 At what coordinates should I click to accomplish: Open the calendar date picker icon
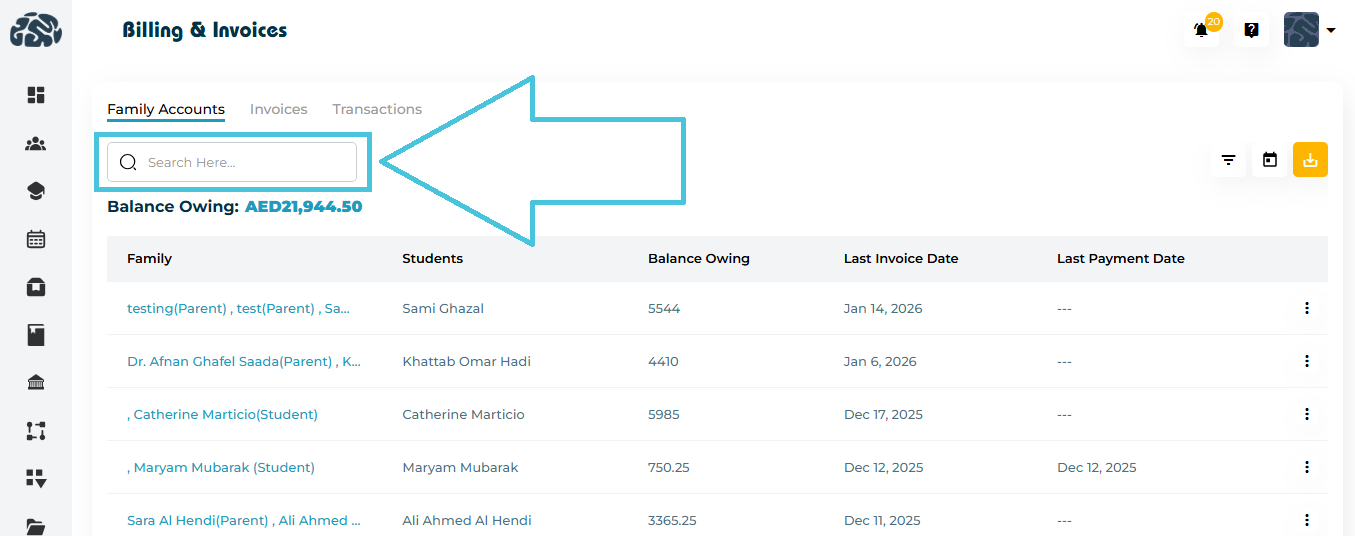click(x=1269, y=160)
